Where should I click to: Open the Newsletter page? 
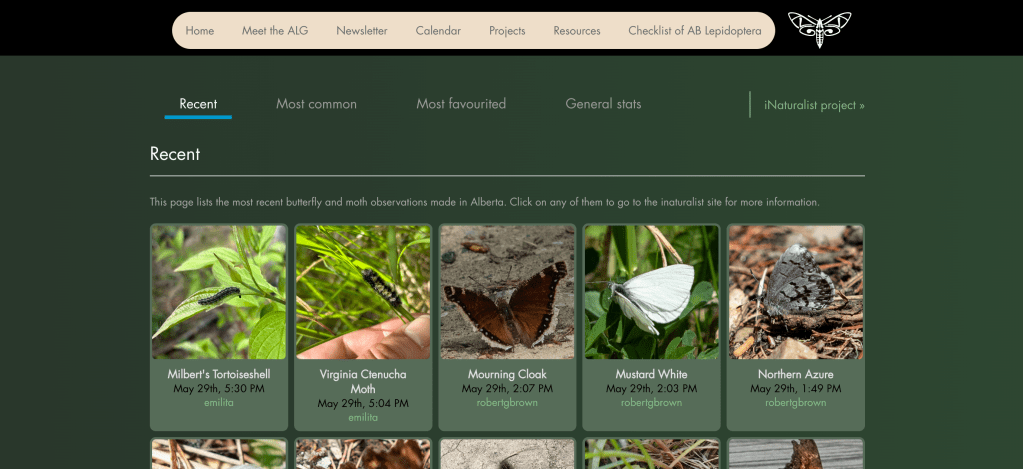click(362, 31)
